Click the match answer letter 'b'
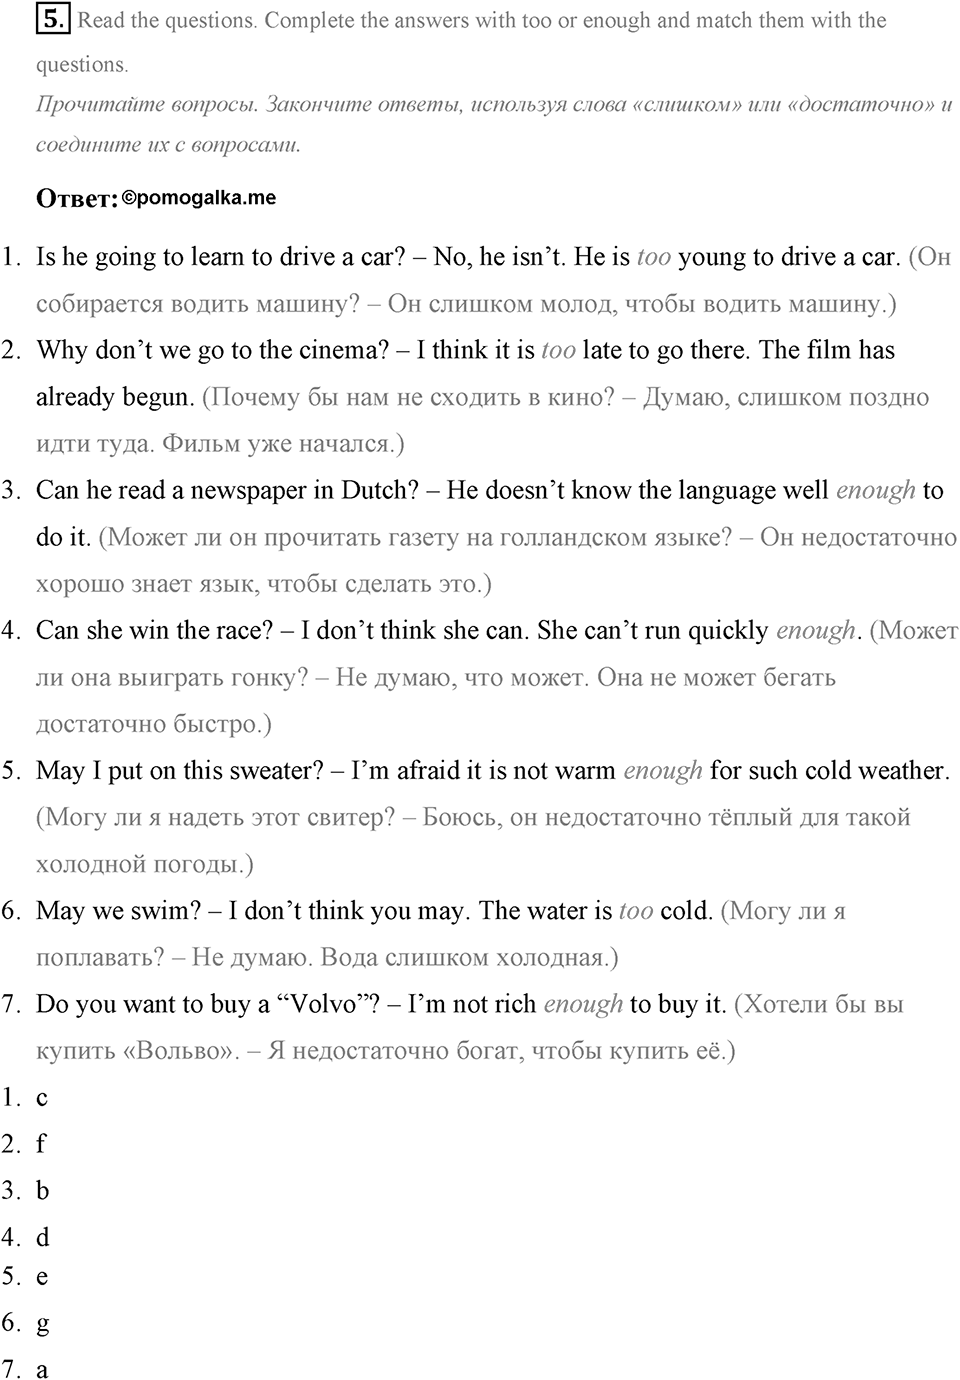This screenshot has width=960, height=1380. click(42, 1190)
